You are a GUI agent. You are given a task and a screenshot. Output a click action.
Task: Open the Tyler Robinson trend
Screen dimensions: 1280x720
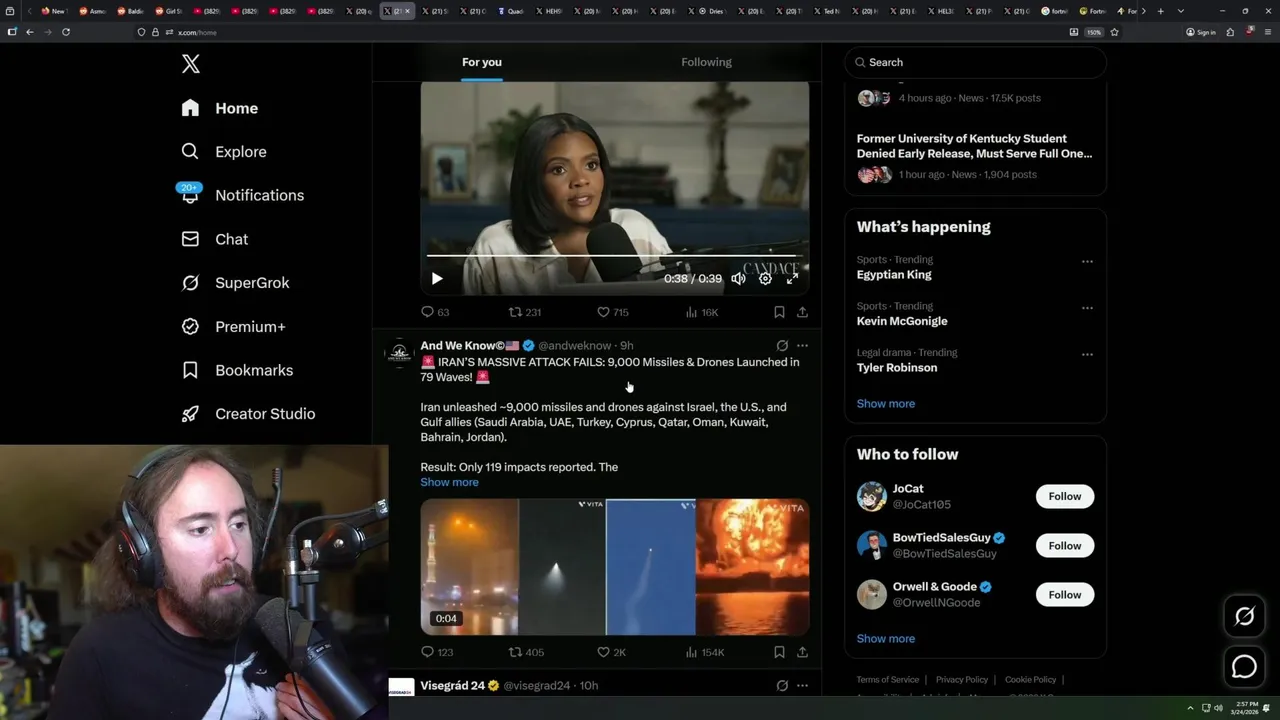(897, 368)
